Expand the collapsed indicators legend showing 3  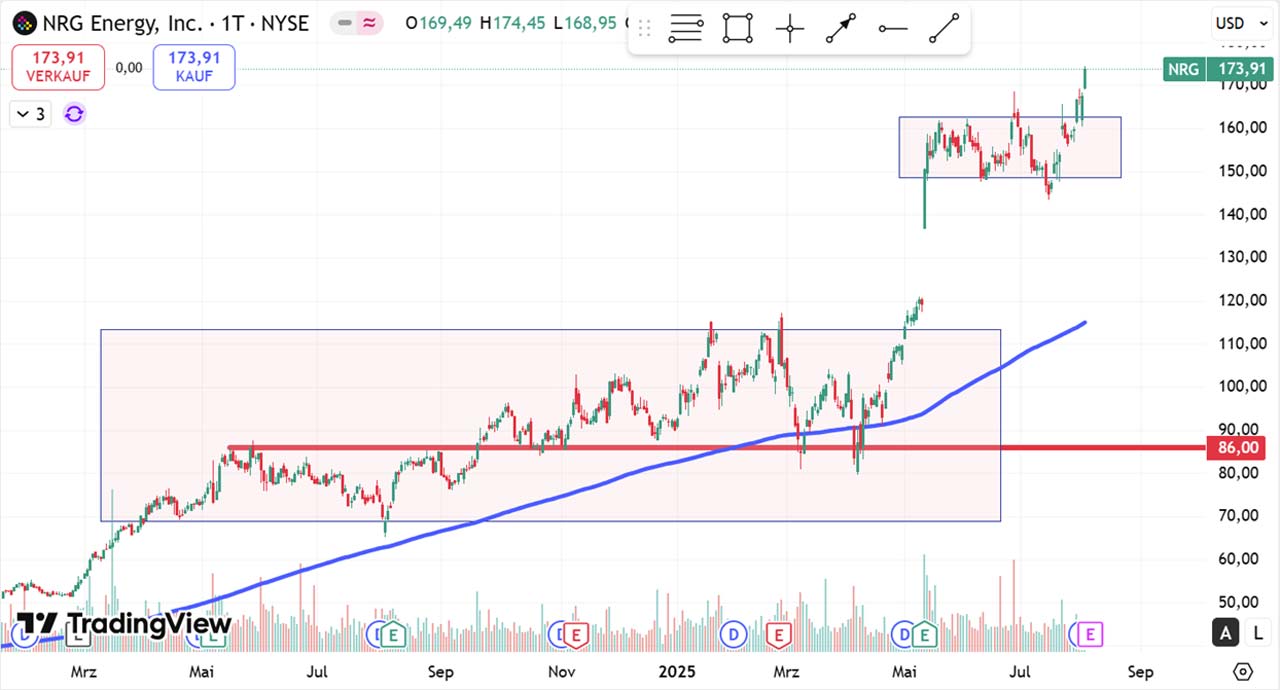coord(29,114)
